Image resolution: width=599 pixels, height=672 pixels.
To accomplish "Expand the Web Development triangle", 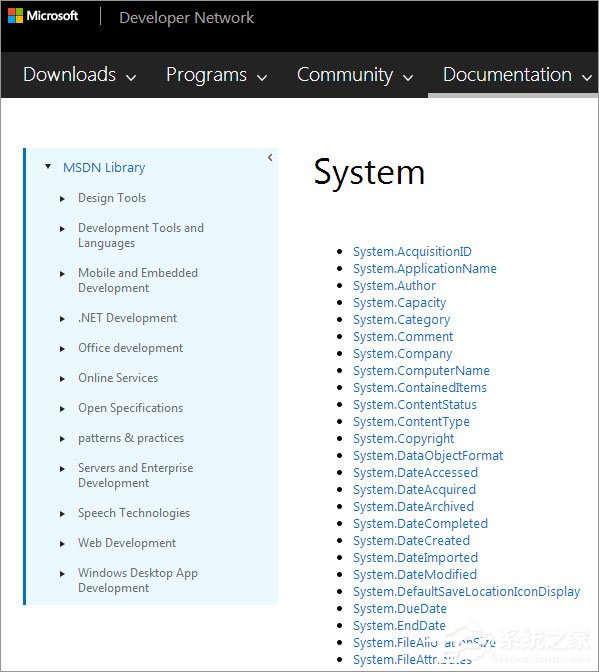I will pos(63,543).
